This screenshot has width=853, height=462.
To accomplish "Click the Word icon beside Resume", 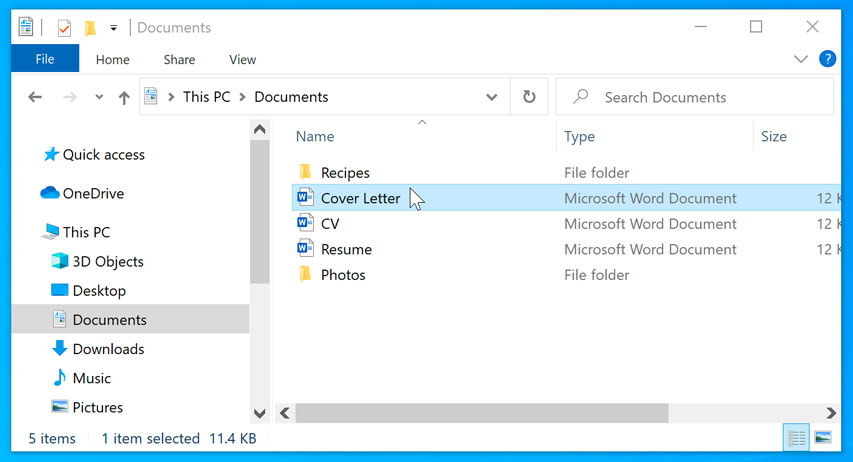I will [305, 248].
